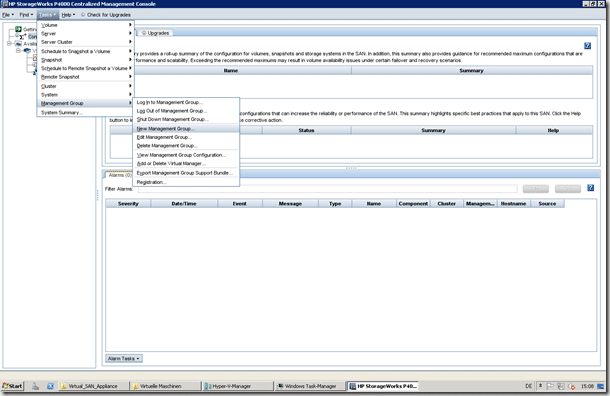The image size is (610, 396).
Task: Sort alarms by Severity column
Action: (128, 203)
